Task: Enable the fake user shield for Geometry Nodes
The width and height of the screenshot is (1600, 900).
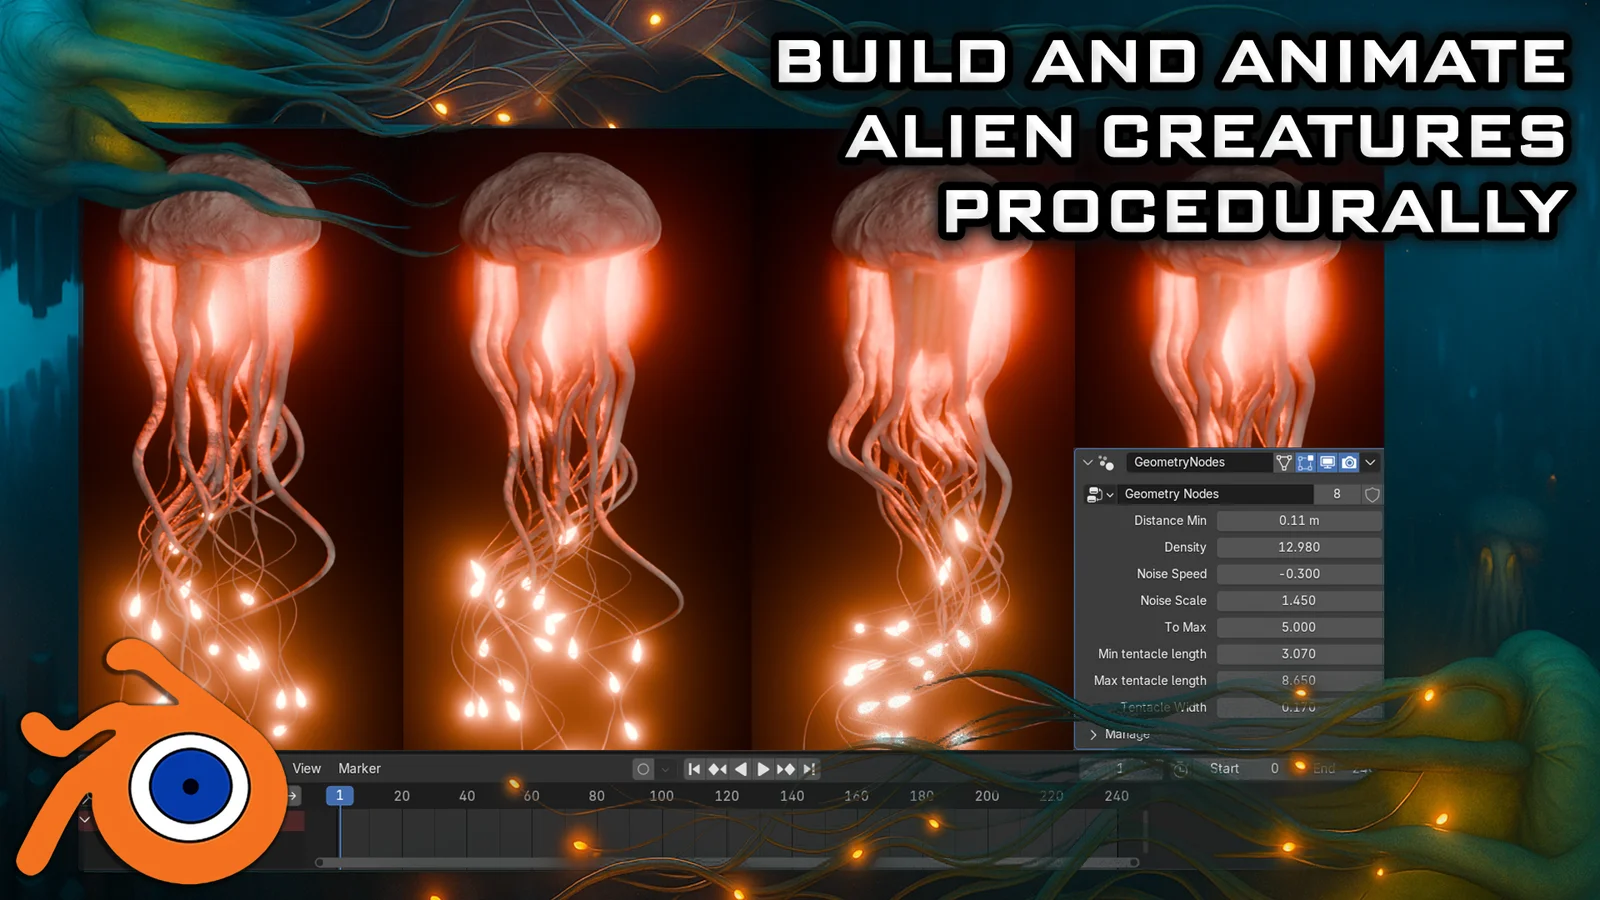Action: point(1372,494)
